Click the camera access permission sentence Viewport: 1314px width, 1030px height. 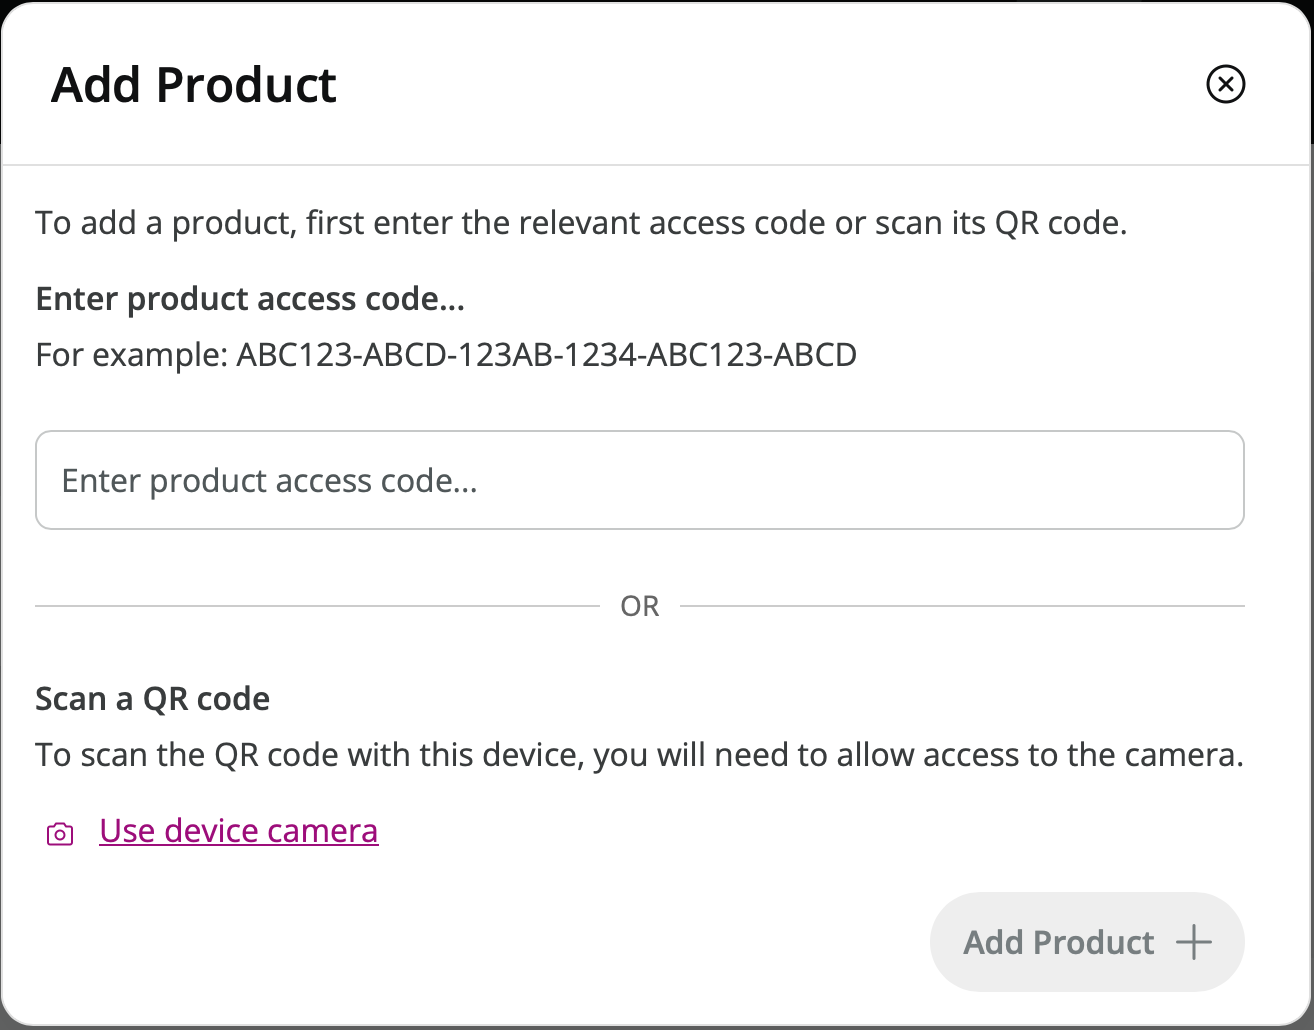pyautogui.click(x=639, y=754)
